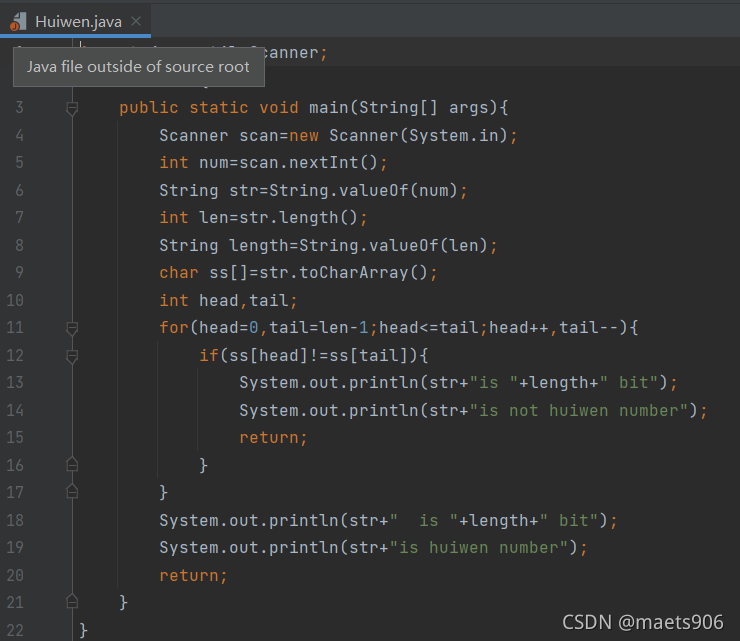Click the fold end marker on line 21
The height and width of the screenshot is (641, 740).
(72, 602)
